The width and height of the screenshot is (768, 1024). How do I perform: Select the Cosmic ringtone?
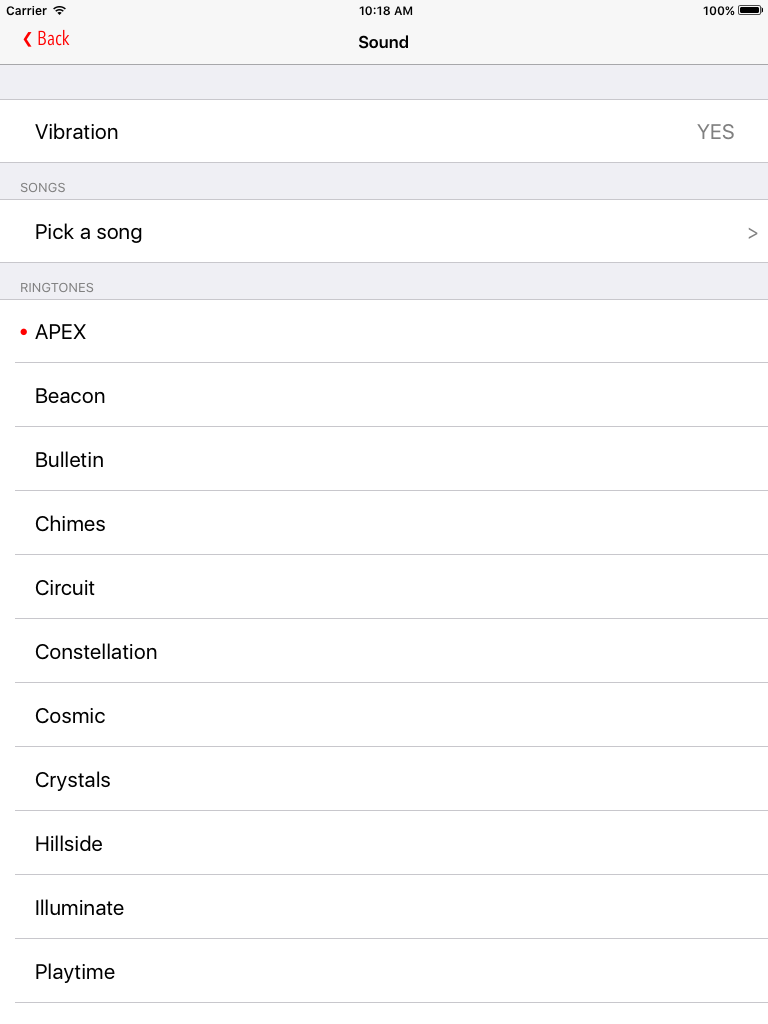coord(70,716)
